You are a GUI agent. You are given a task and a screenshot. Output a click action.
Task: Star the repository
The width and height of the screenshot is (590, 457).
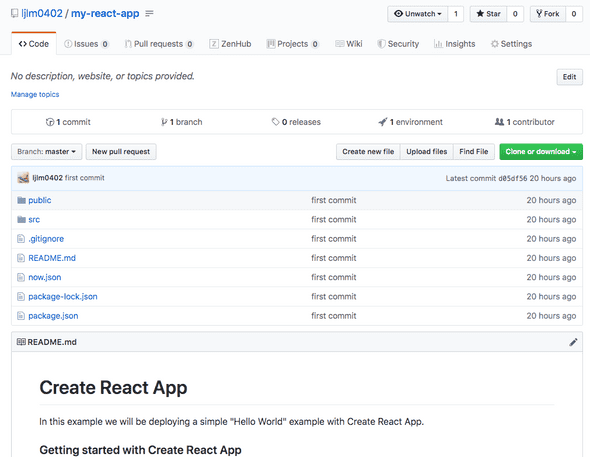coord(488,14)
